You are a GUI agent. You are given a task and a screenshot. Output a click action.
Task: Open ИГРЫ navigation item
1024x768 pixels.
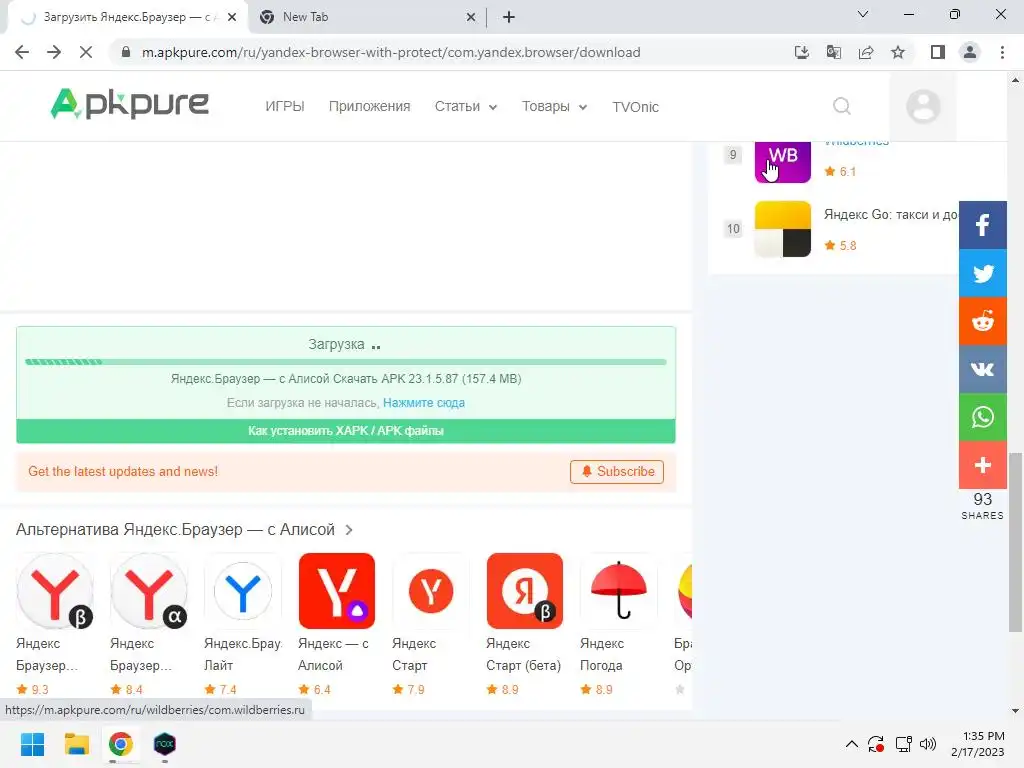click(x=285, y=106)
